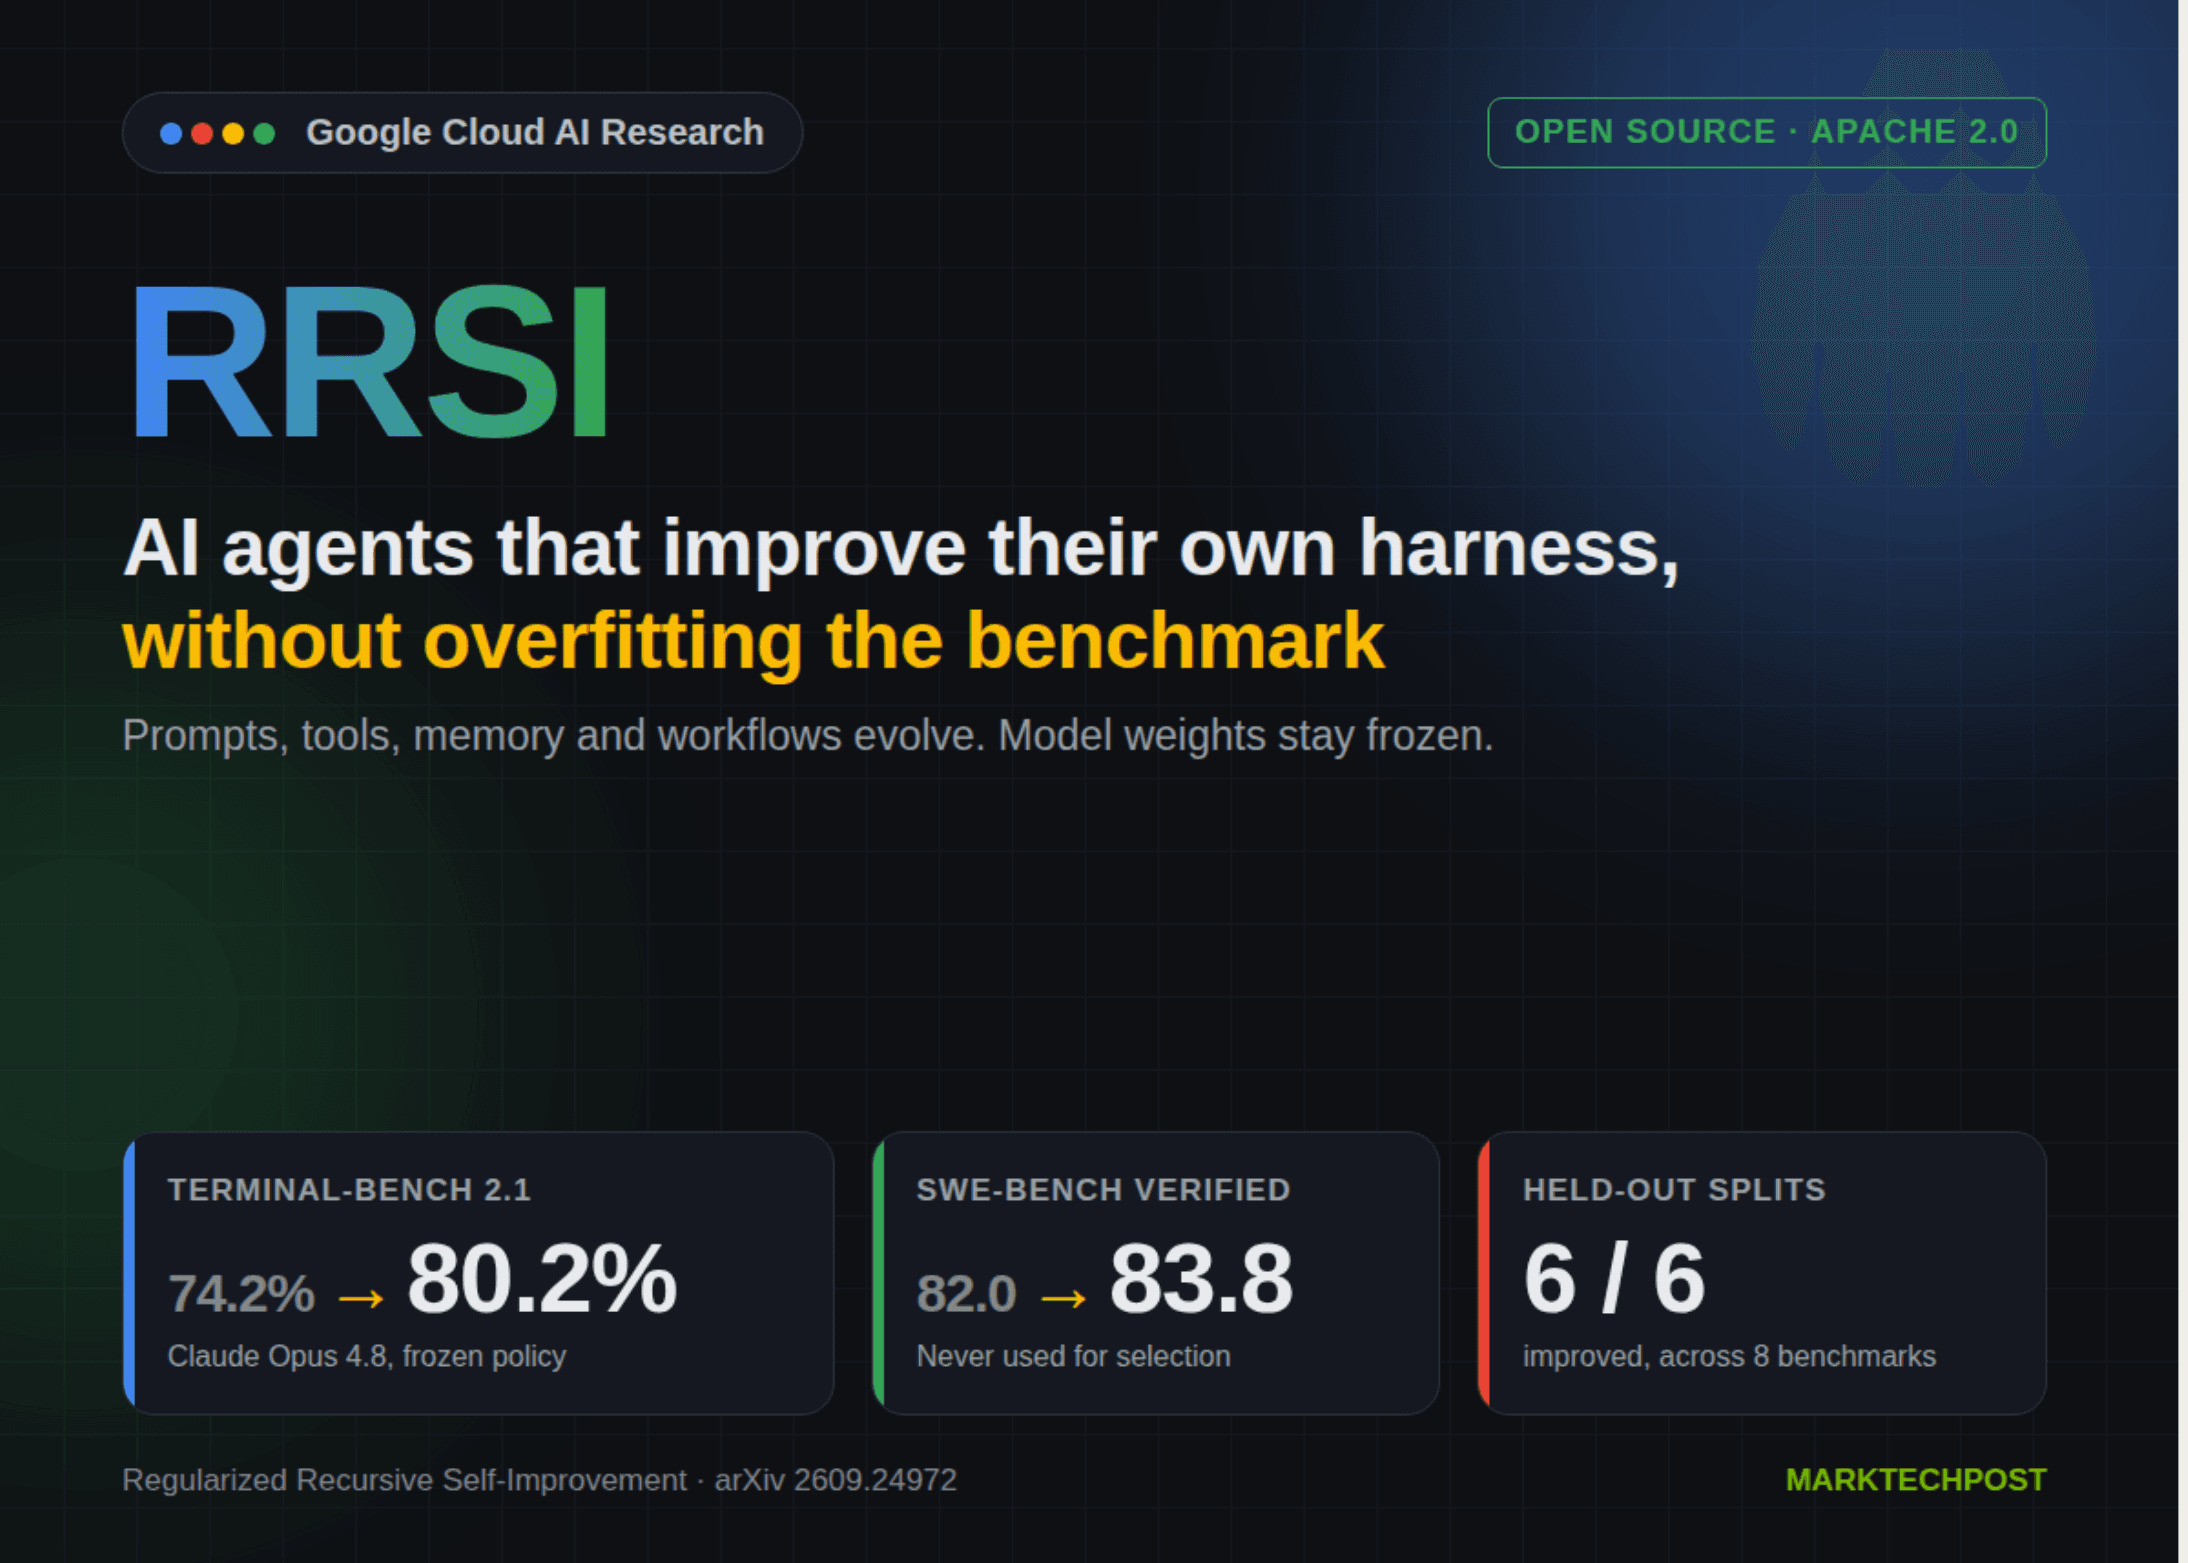2188x1563 pixels.
Task: Click the green dot in the Google badge
Action: tap(264, 133)
